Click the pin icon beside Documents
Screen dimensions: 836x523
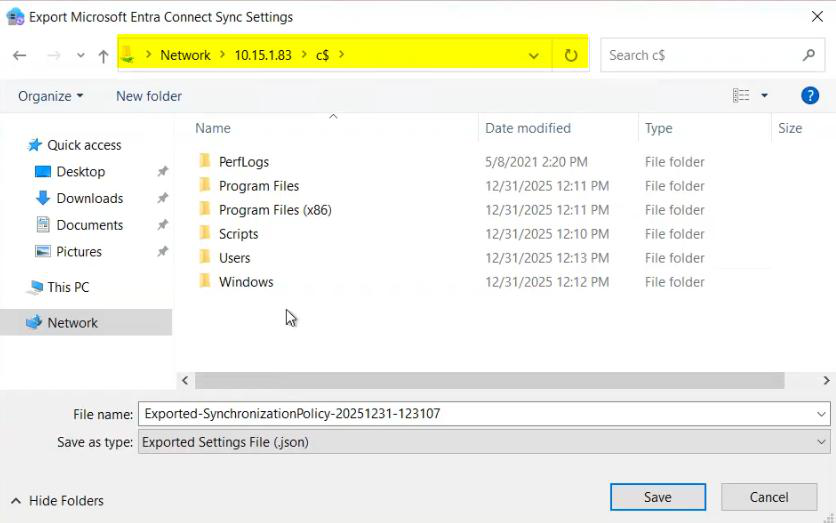point(163,224)
